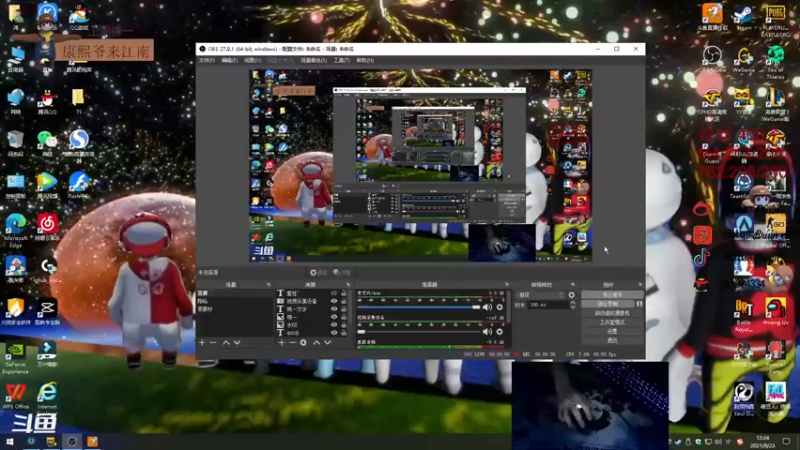
Task: Open the Among Us desktop shortcut
Action: click(x=775, y=311)
